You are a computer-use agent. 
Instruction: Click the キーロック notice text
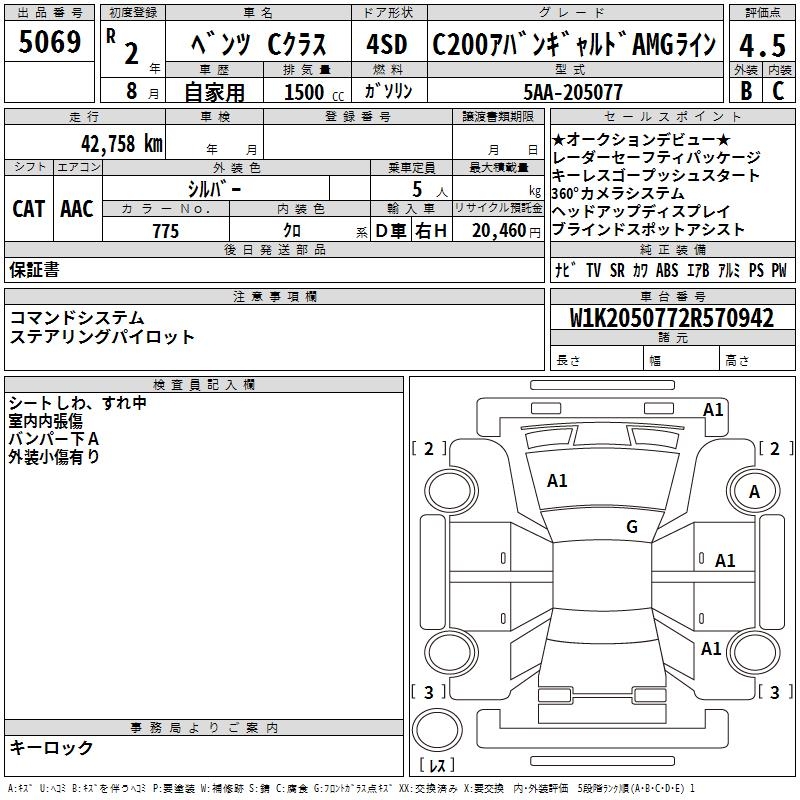51,747
